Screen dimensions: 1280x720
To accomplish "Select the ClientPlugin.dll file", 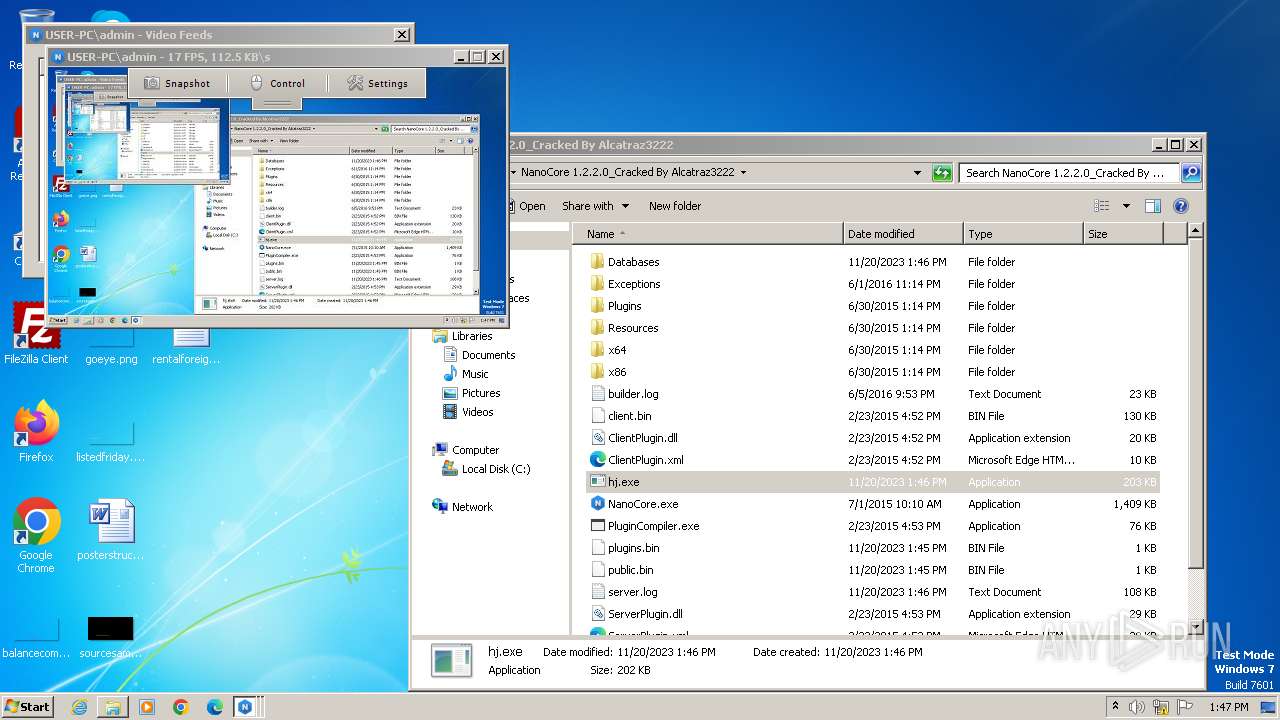I will (872, 438).
